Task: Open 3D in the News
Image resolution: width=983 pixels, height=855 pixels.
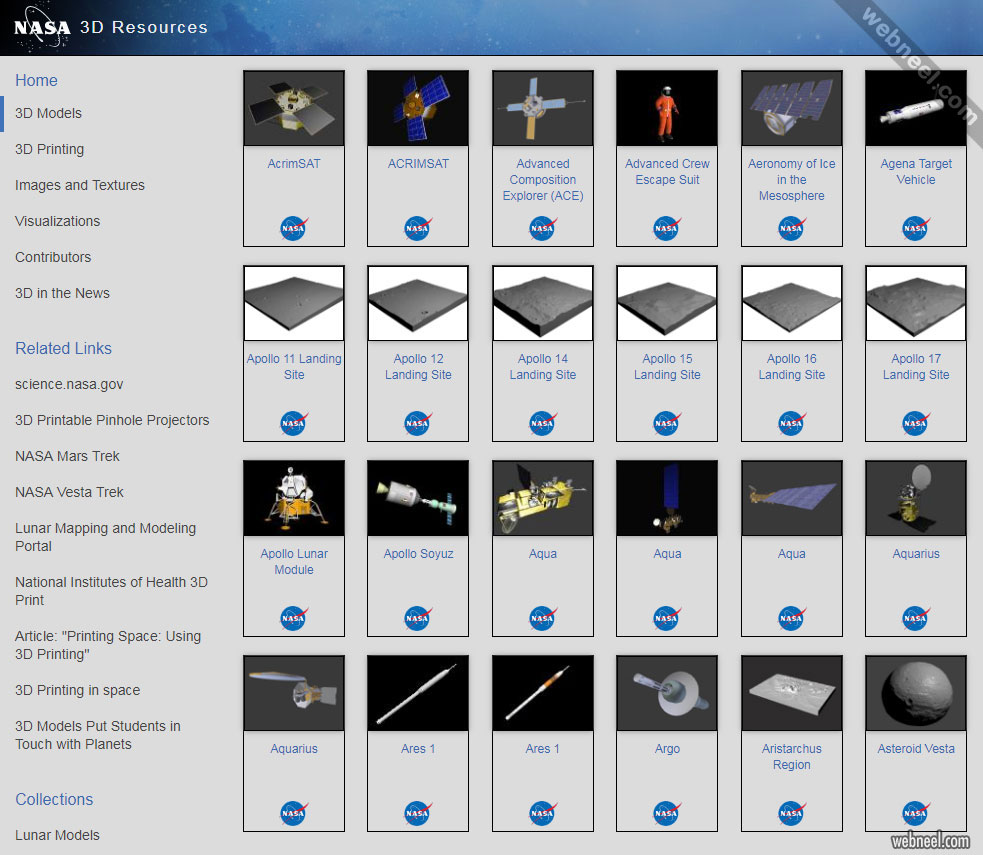Action: point(62,293)
